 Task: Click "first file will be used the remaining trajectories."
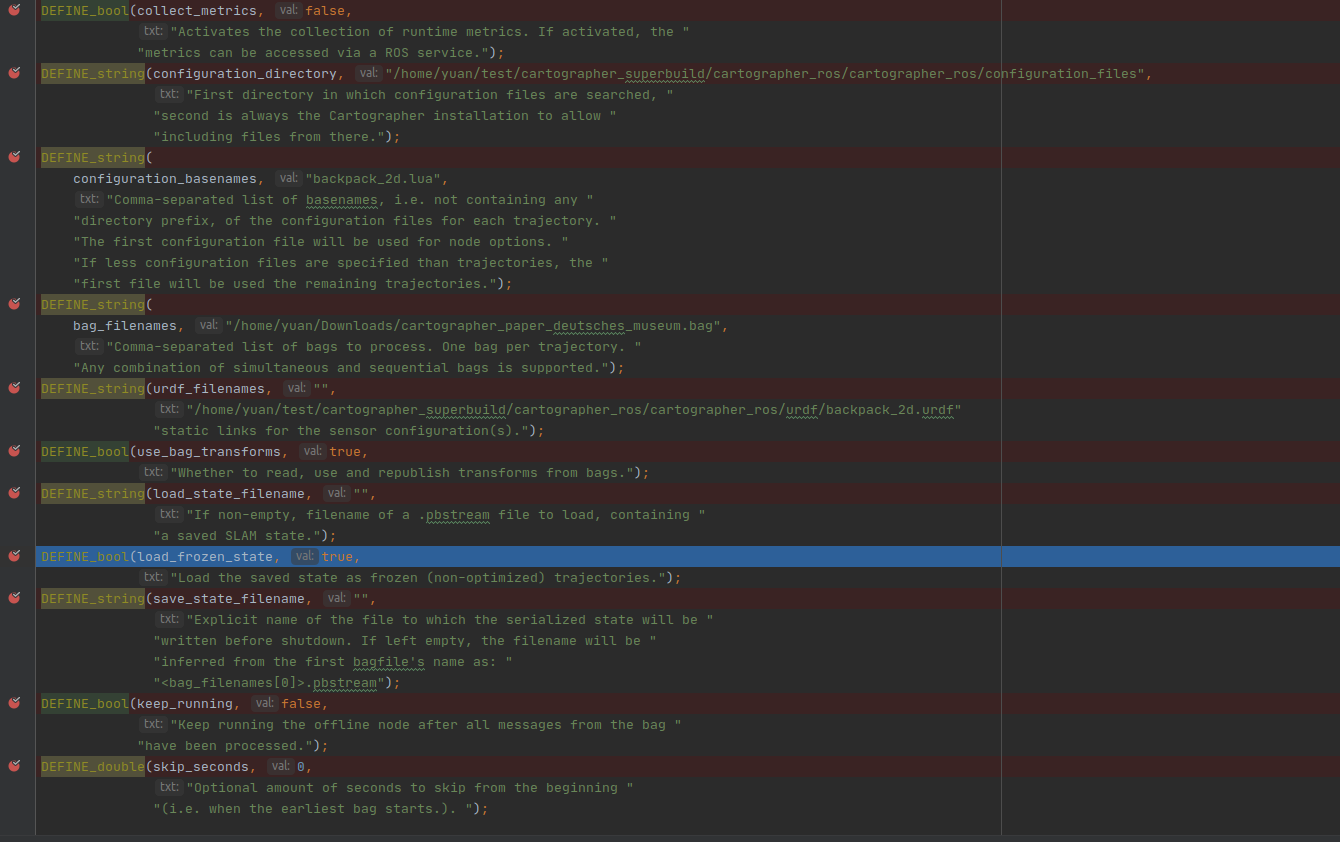[x=285, y=283]
